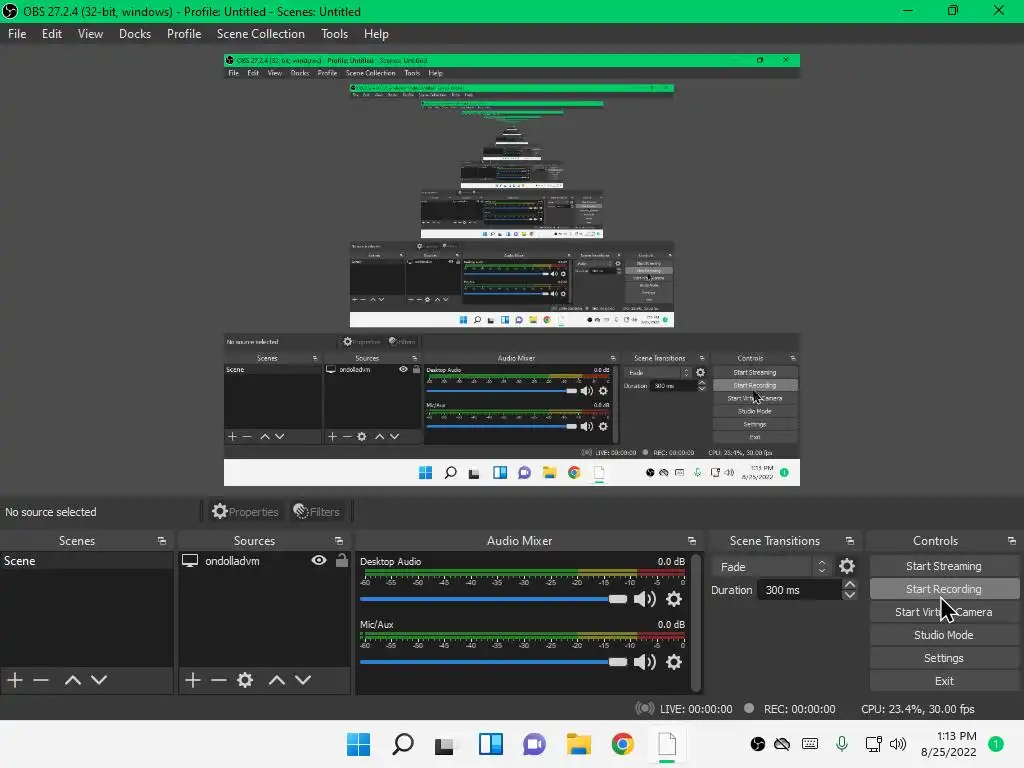The image size is (1024, 768).
Task: Click Start Recording
Action: click(x=944, y=589)
